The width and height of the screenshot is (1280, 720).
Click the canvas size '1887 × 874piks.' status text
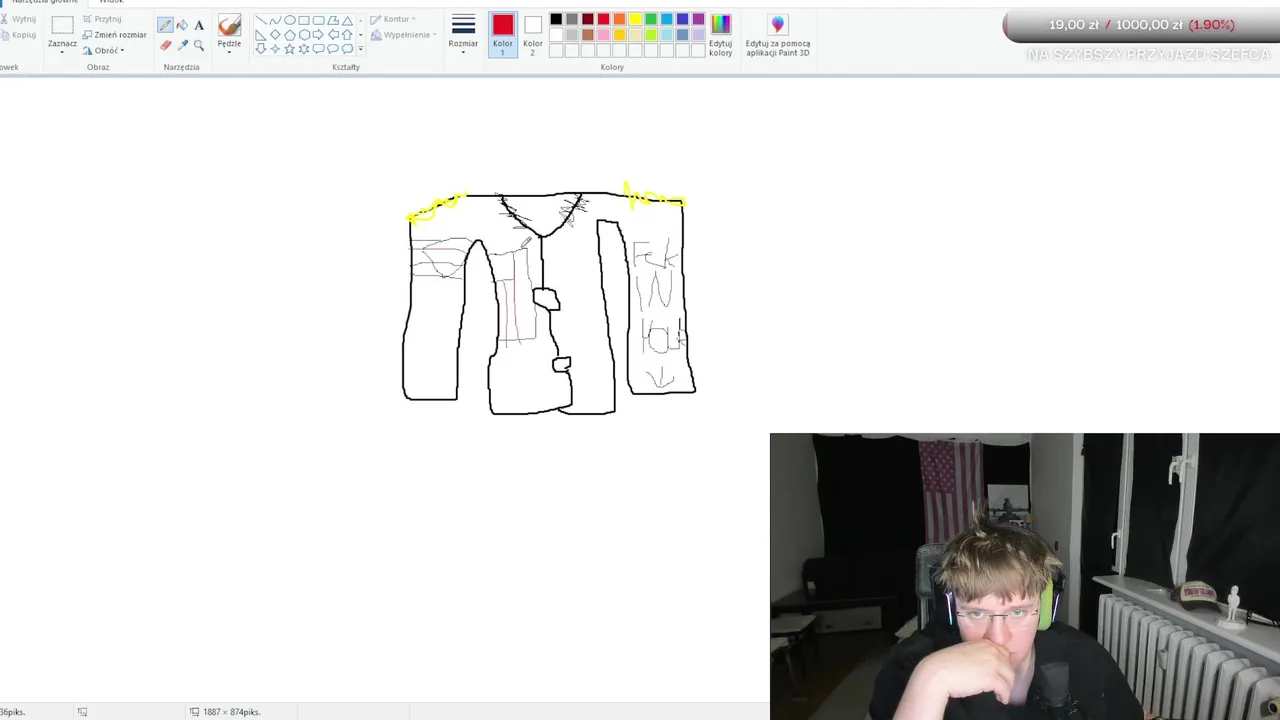click(232, 712)
